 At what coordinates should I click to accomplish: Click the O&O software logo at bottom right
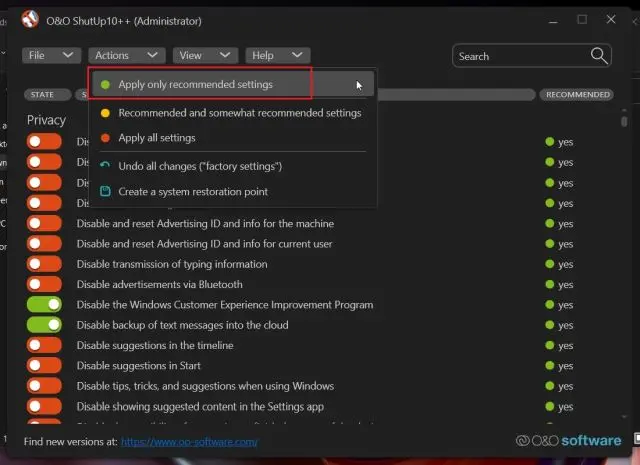tap(569, 441)
